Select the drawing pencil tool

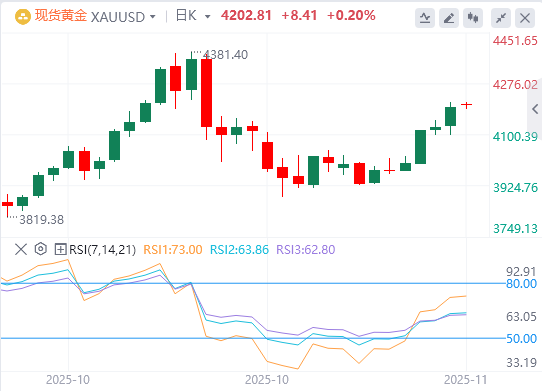[449, 18]
